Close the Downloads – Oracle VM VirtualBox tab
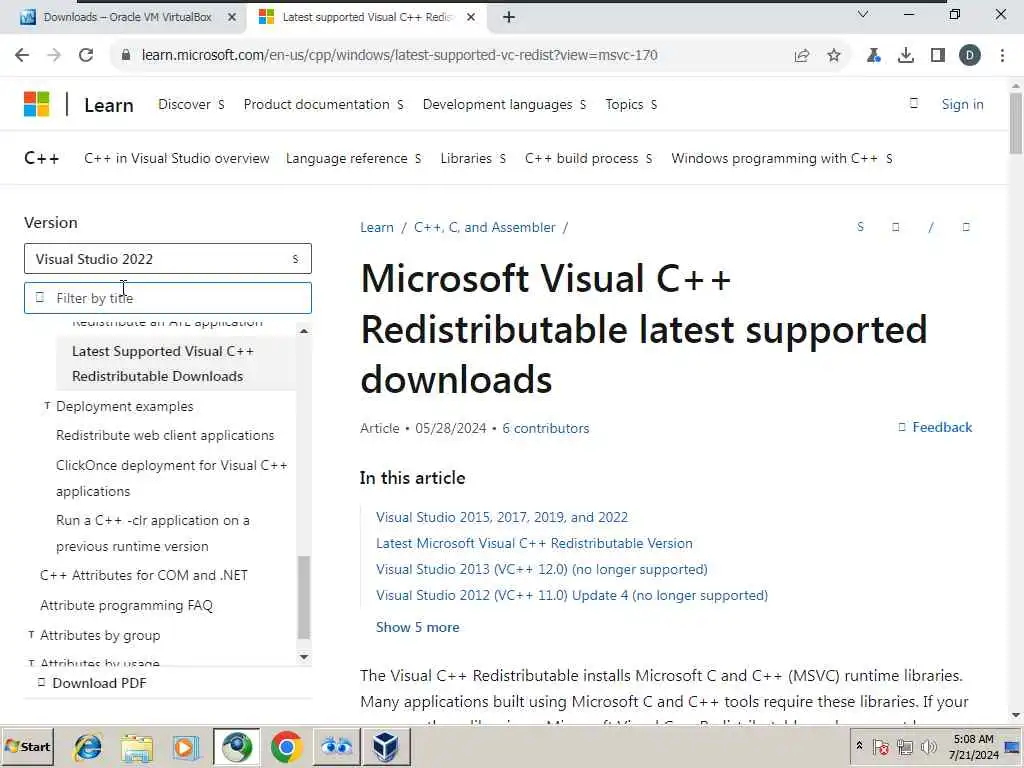Viewport: 1024px width, 768px height. click(232, 18)
